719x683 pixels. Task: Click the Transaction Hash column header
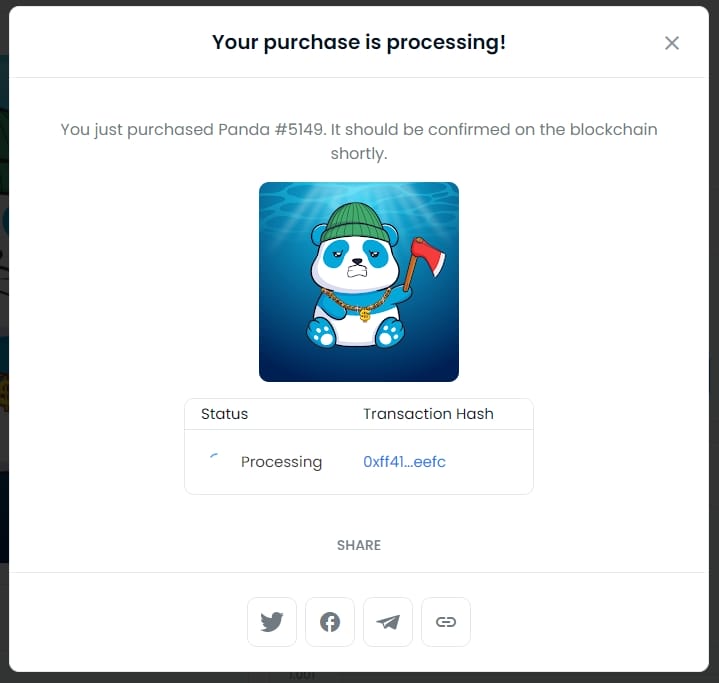[x=428, y=414]
